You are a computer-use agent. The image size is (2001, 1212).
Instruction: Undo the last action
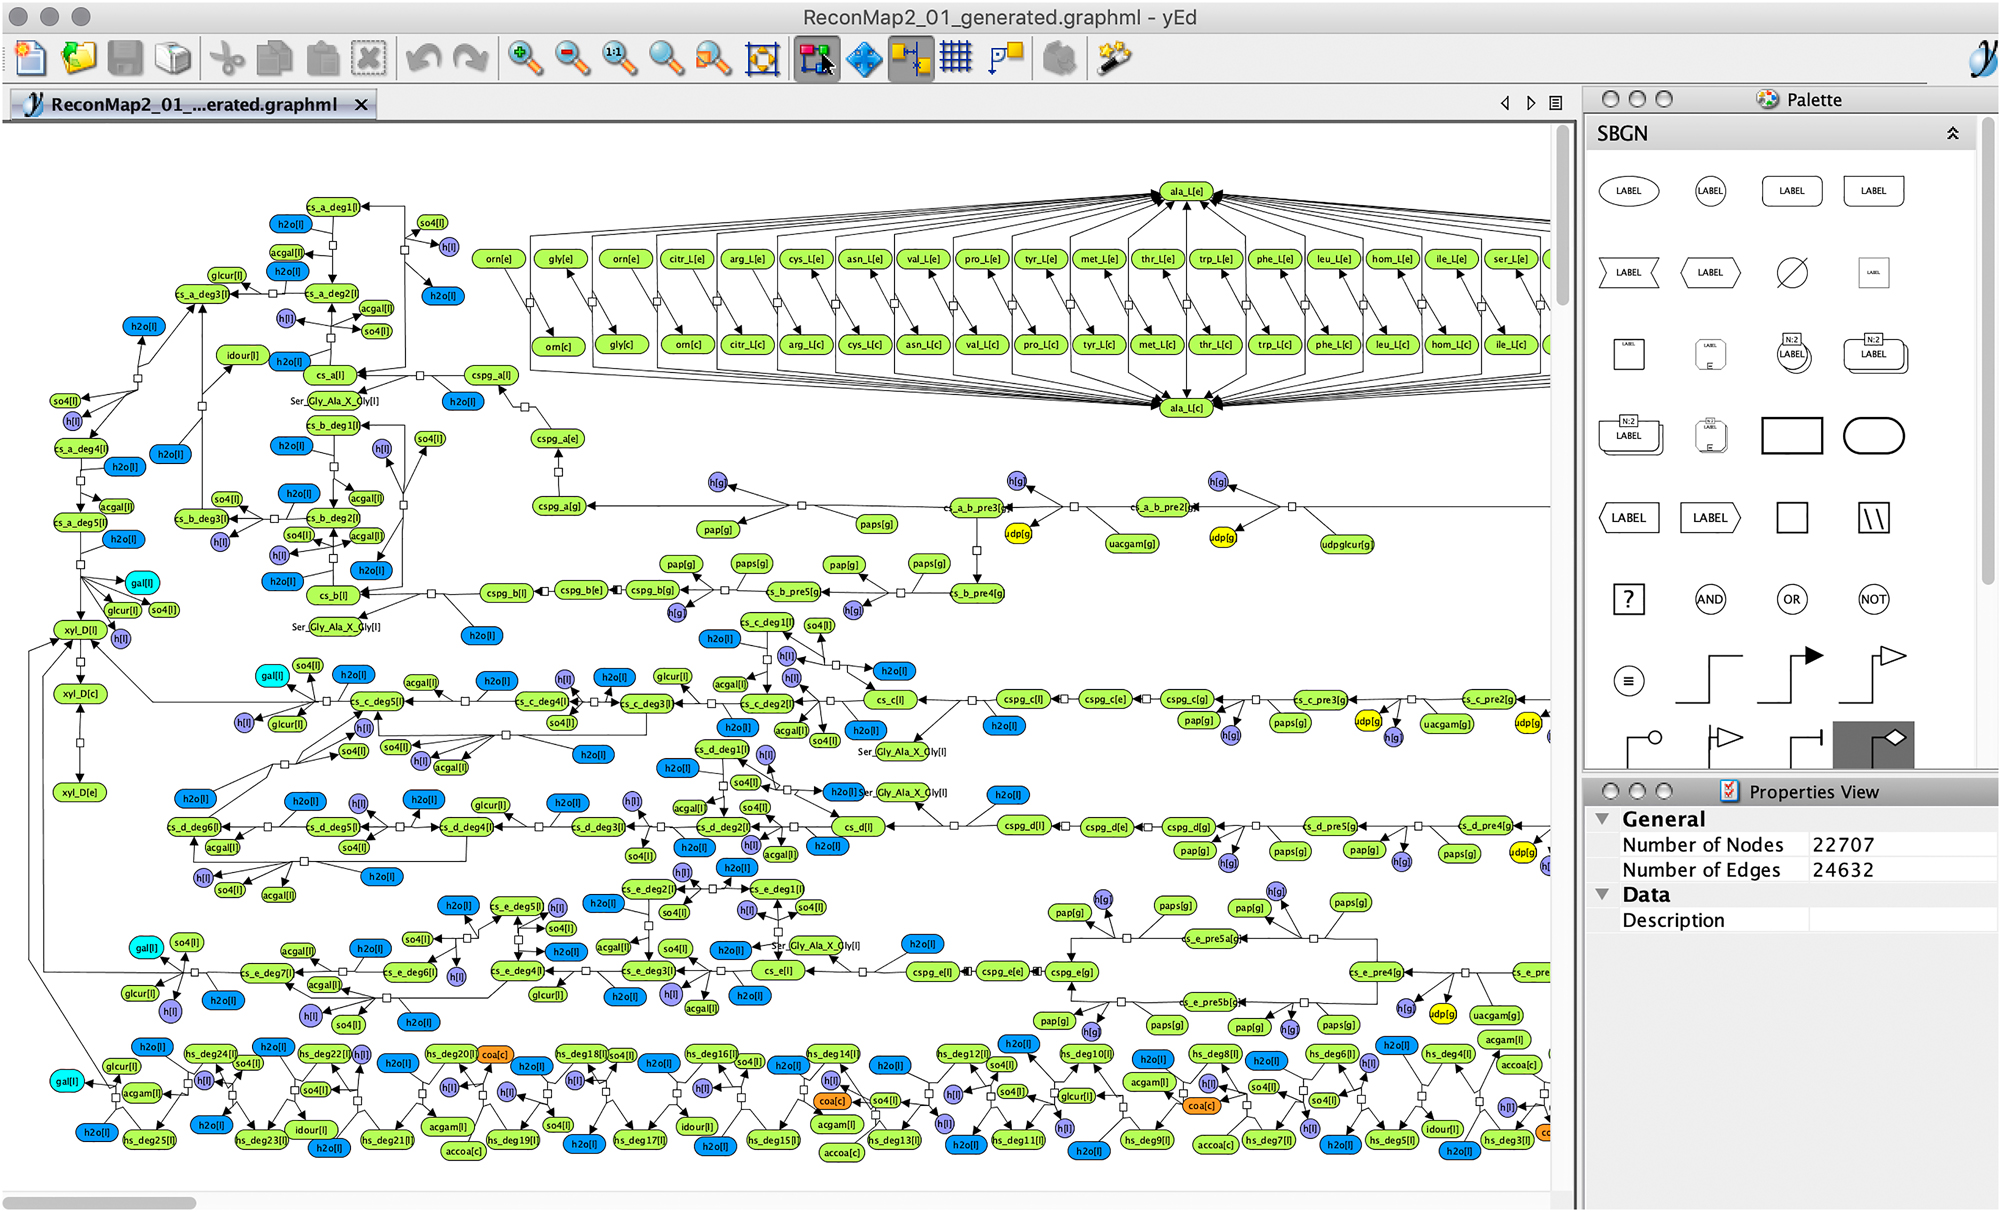tap(423, 58)
